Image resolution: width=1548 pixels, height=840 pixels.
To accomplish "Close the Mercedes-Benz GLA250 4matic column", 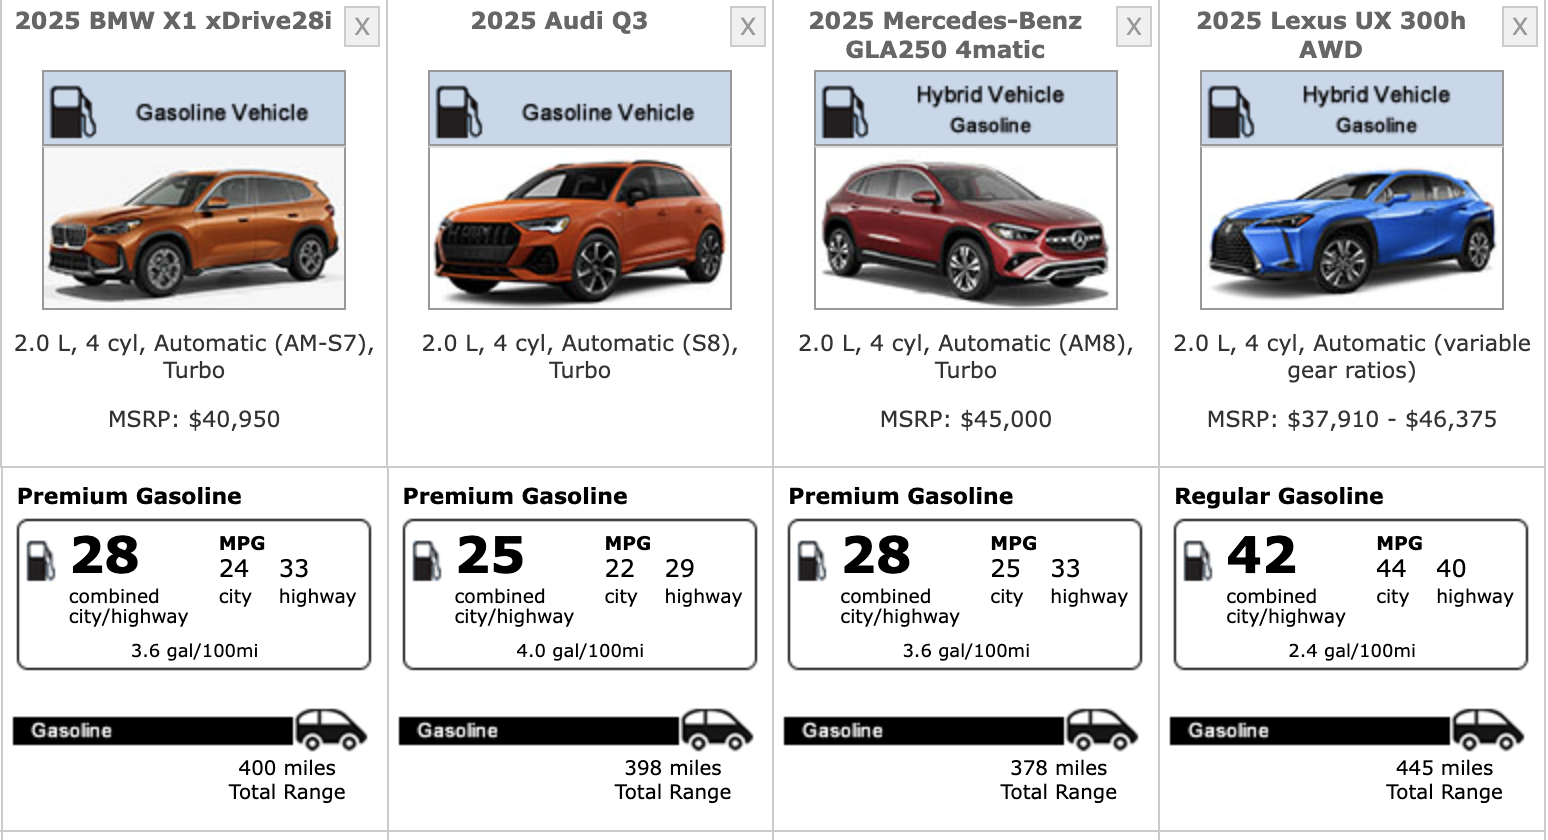I will (x=1133, y=27).
